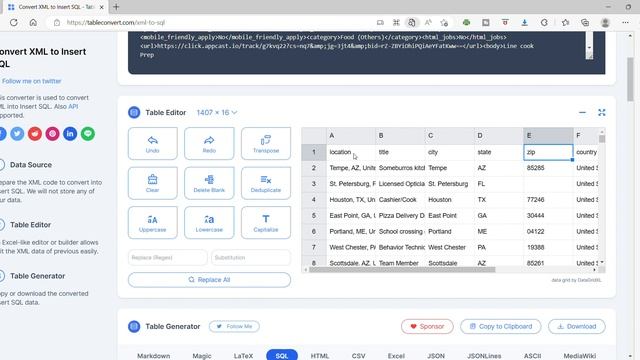Click the 'location' header cell
This screenshot has height=360, width=640.
[351, 152]
